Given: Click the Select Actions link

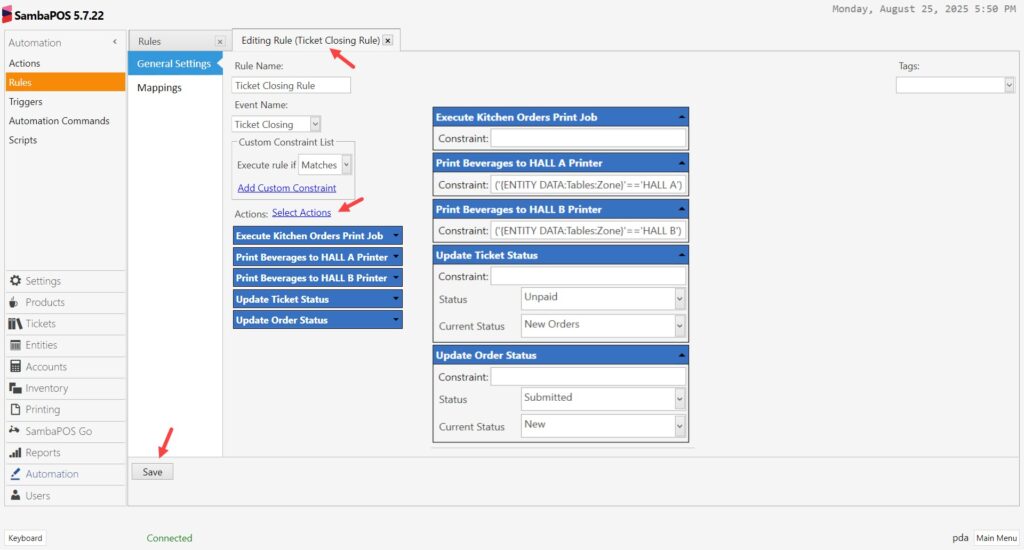Looking at the screenshot, I should pos(301,212).
